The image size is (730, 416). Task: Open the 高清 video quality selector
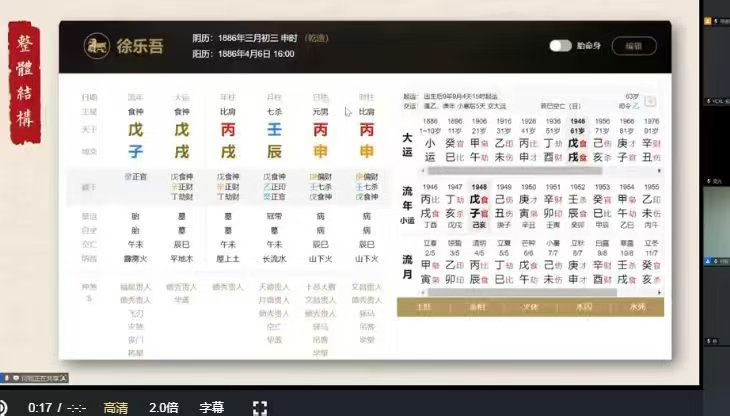(115, 407)
